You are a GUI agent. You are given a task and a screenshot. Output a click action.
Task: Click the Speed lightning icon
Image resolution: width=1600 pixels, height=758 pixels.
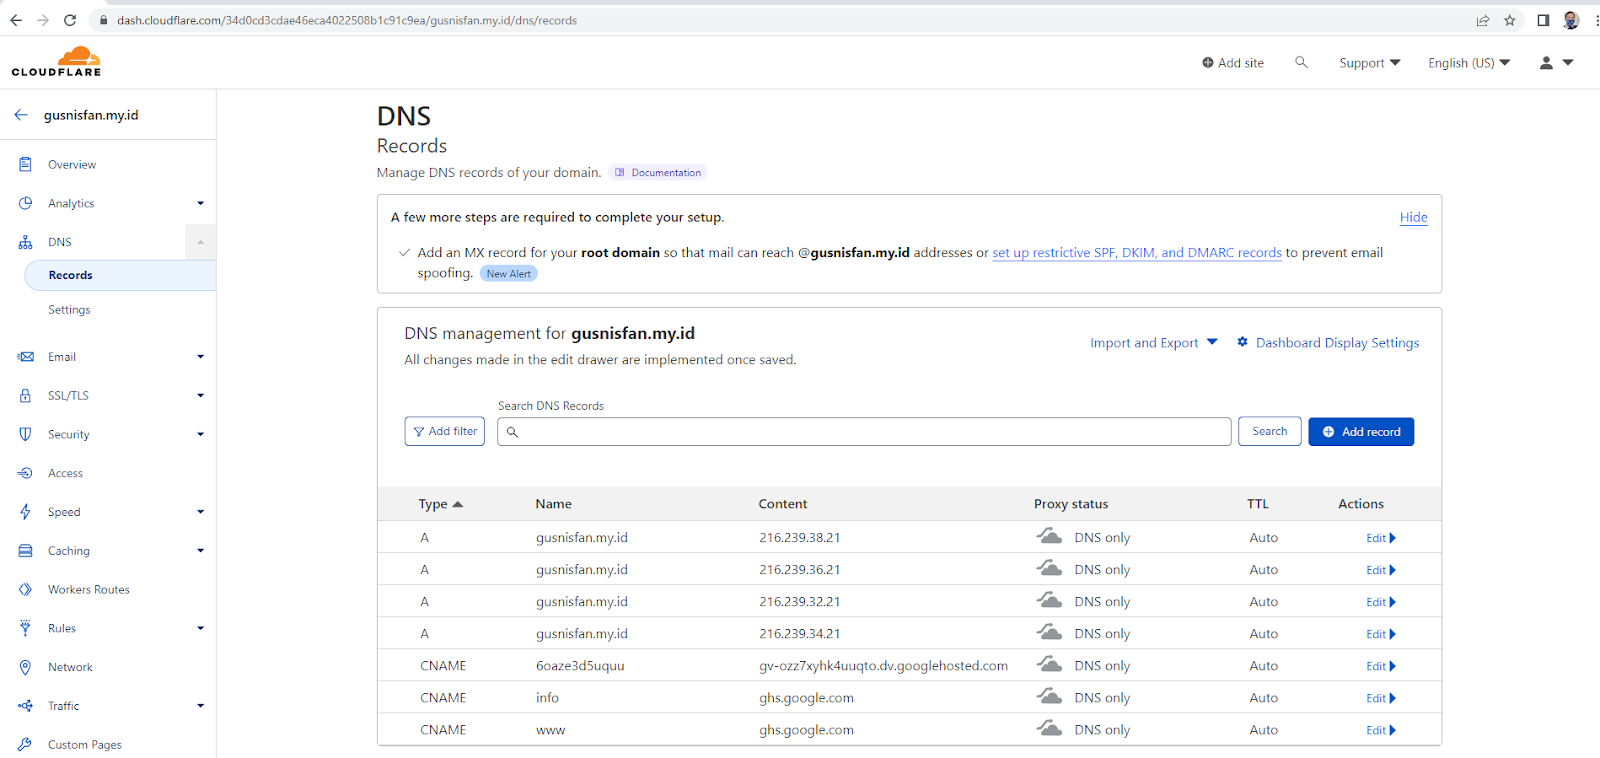tap(25, 512)
